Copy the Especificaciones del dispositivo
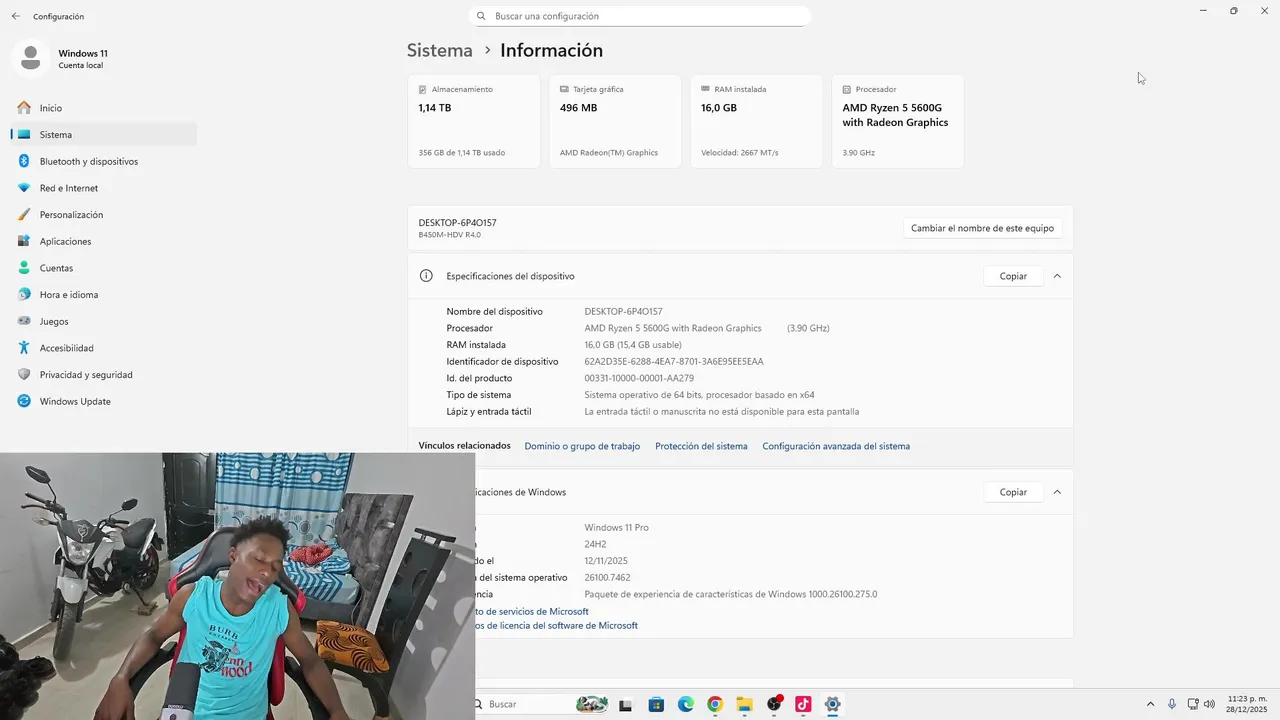The height and width of the screenshot is (720, 1280). pyautogui.click(x=1013, y=276)
